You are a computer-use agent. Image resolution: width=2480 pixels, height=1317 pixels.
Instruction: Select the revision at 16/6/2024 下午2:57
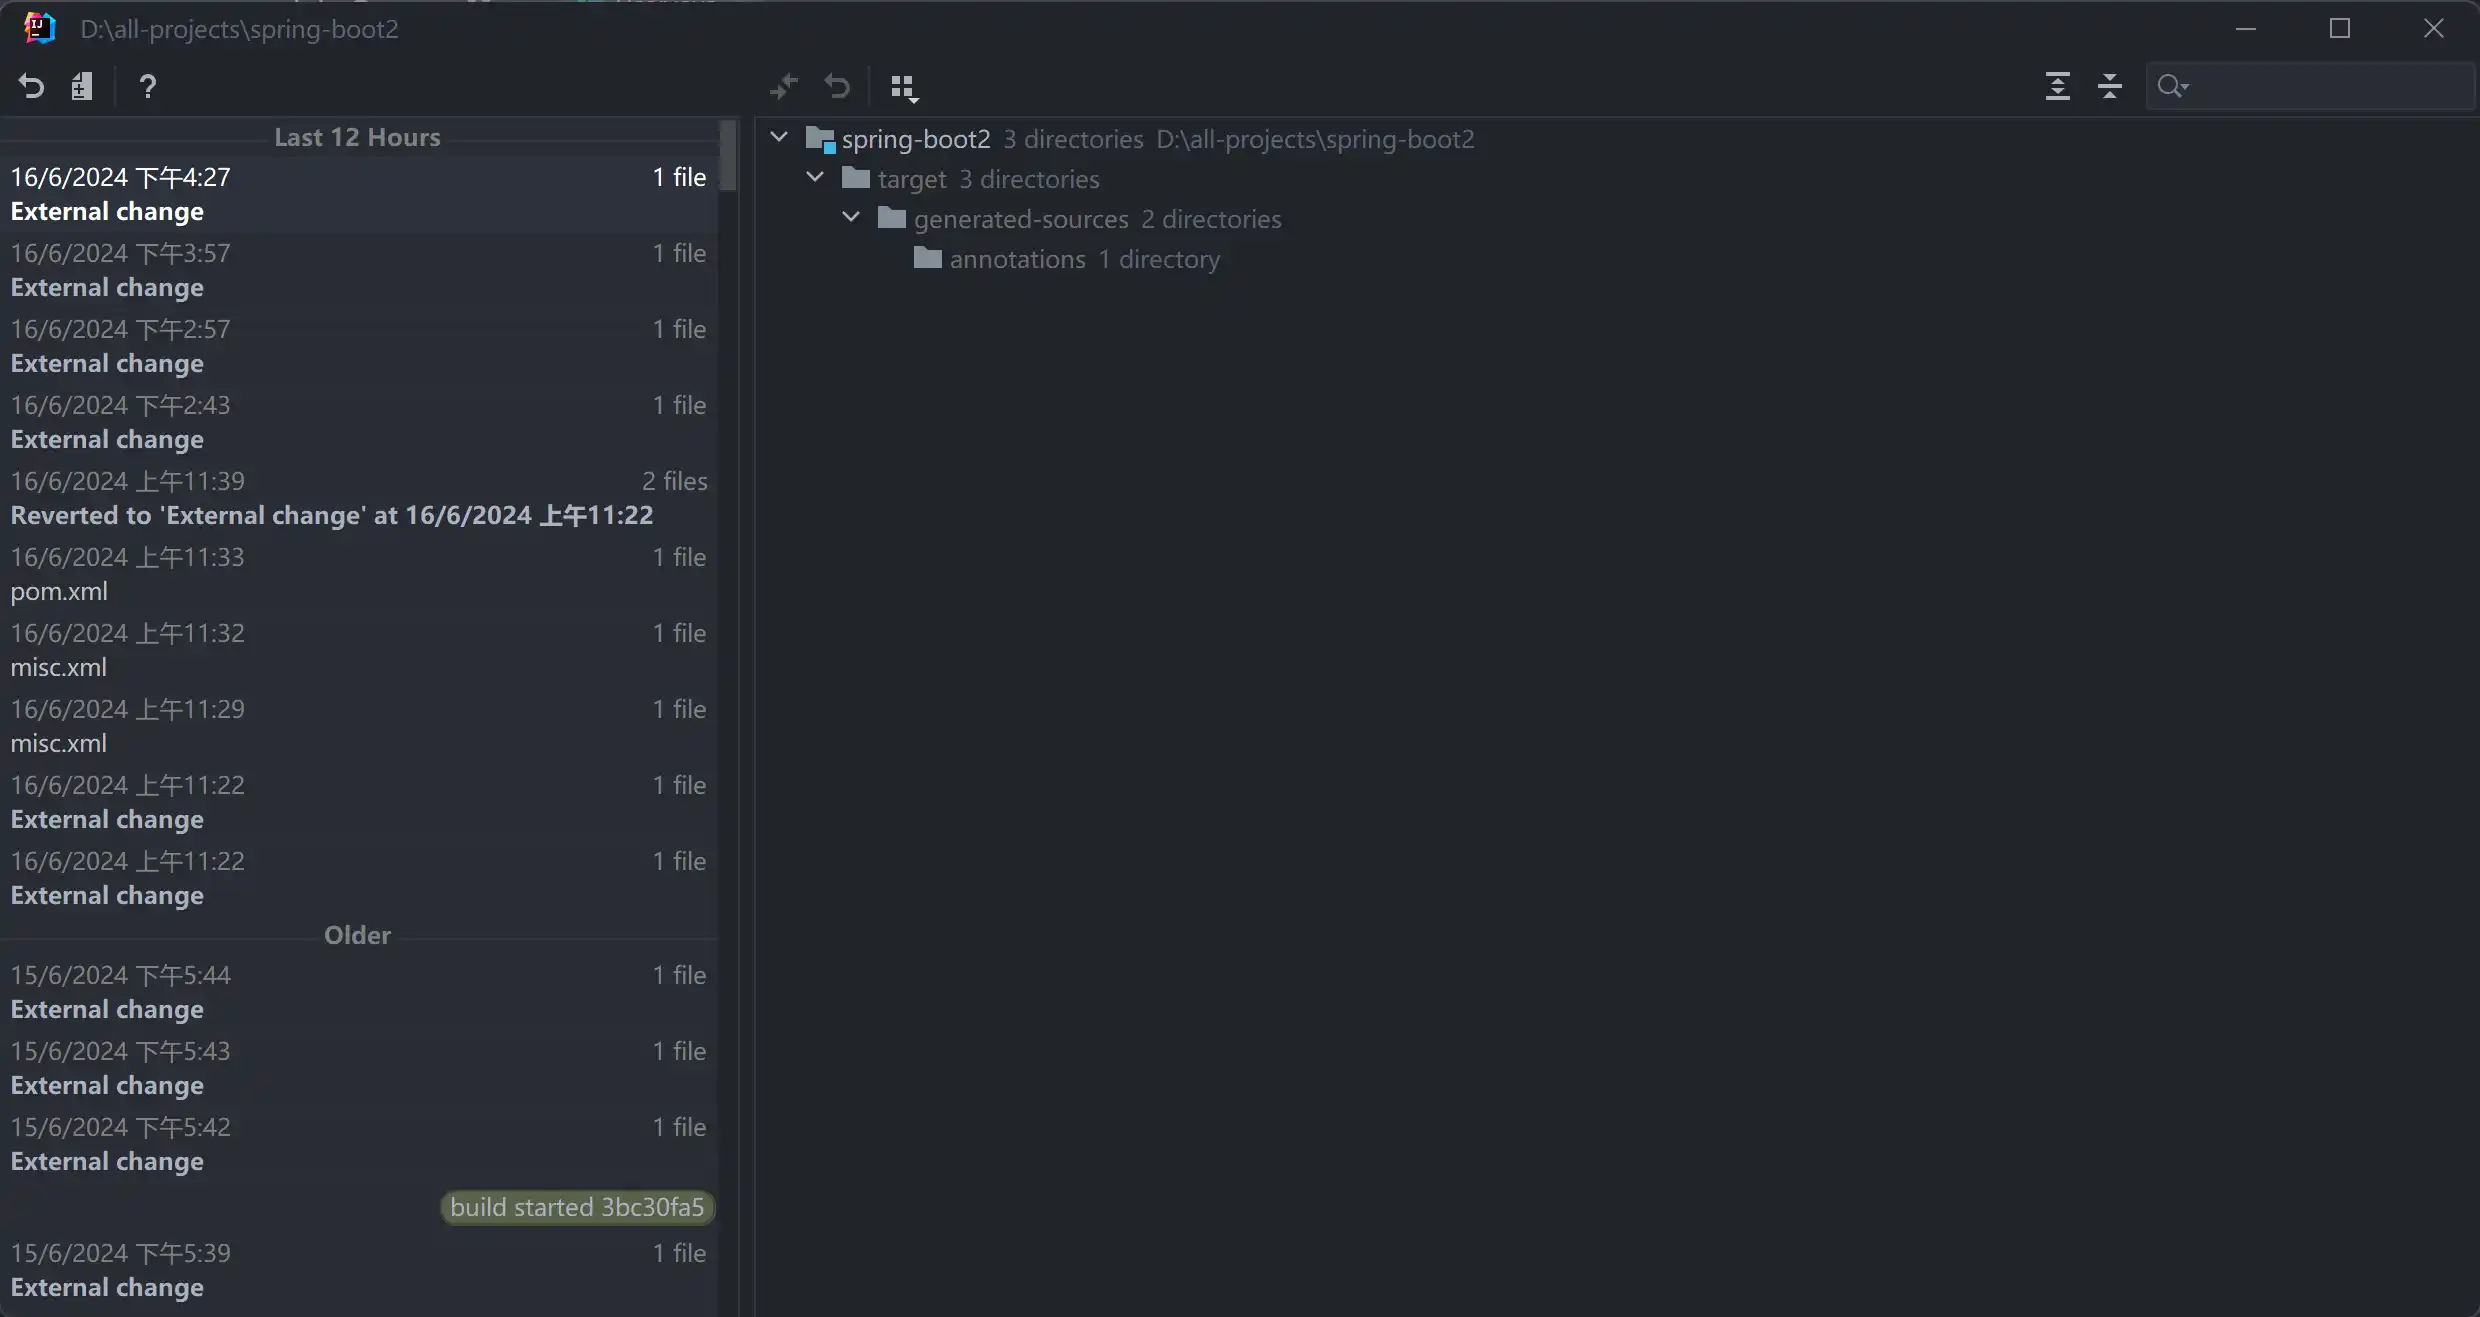(x=358, y=346)
